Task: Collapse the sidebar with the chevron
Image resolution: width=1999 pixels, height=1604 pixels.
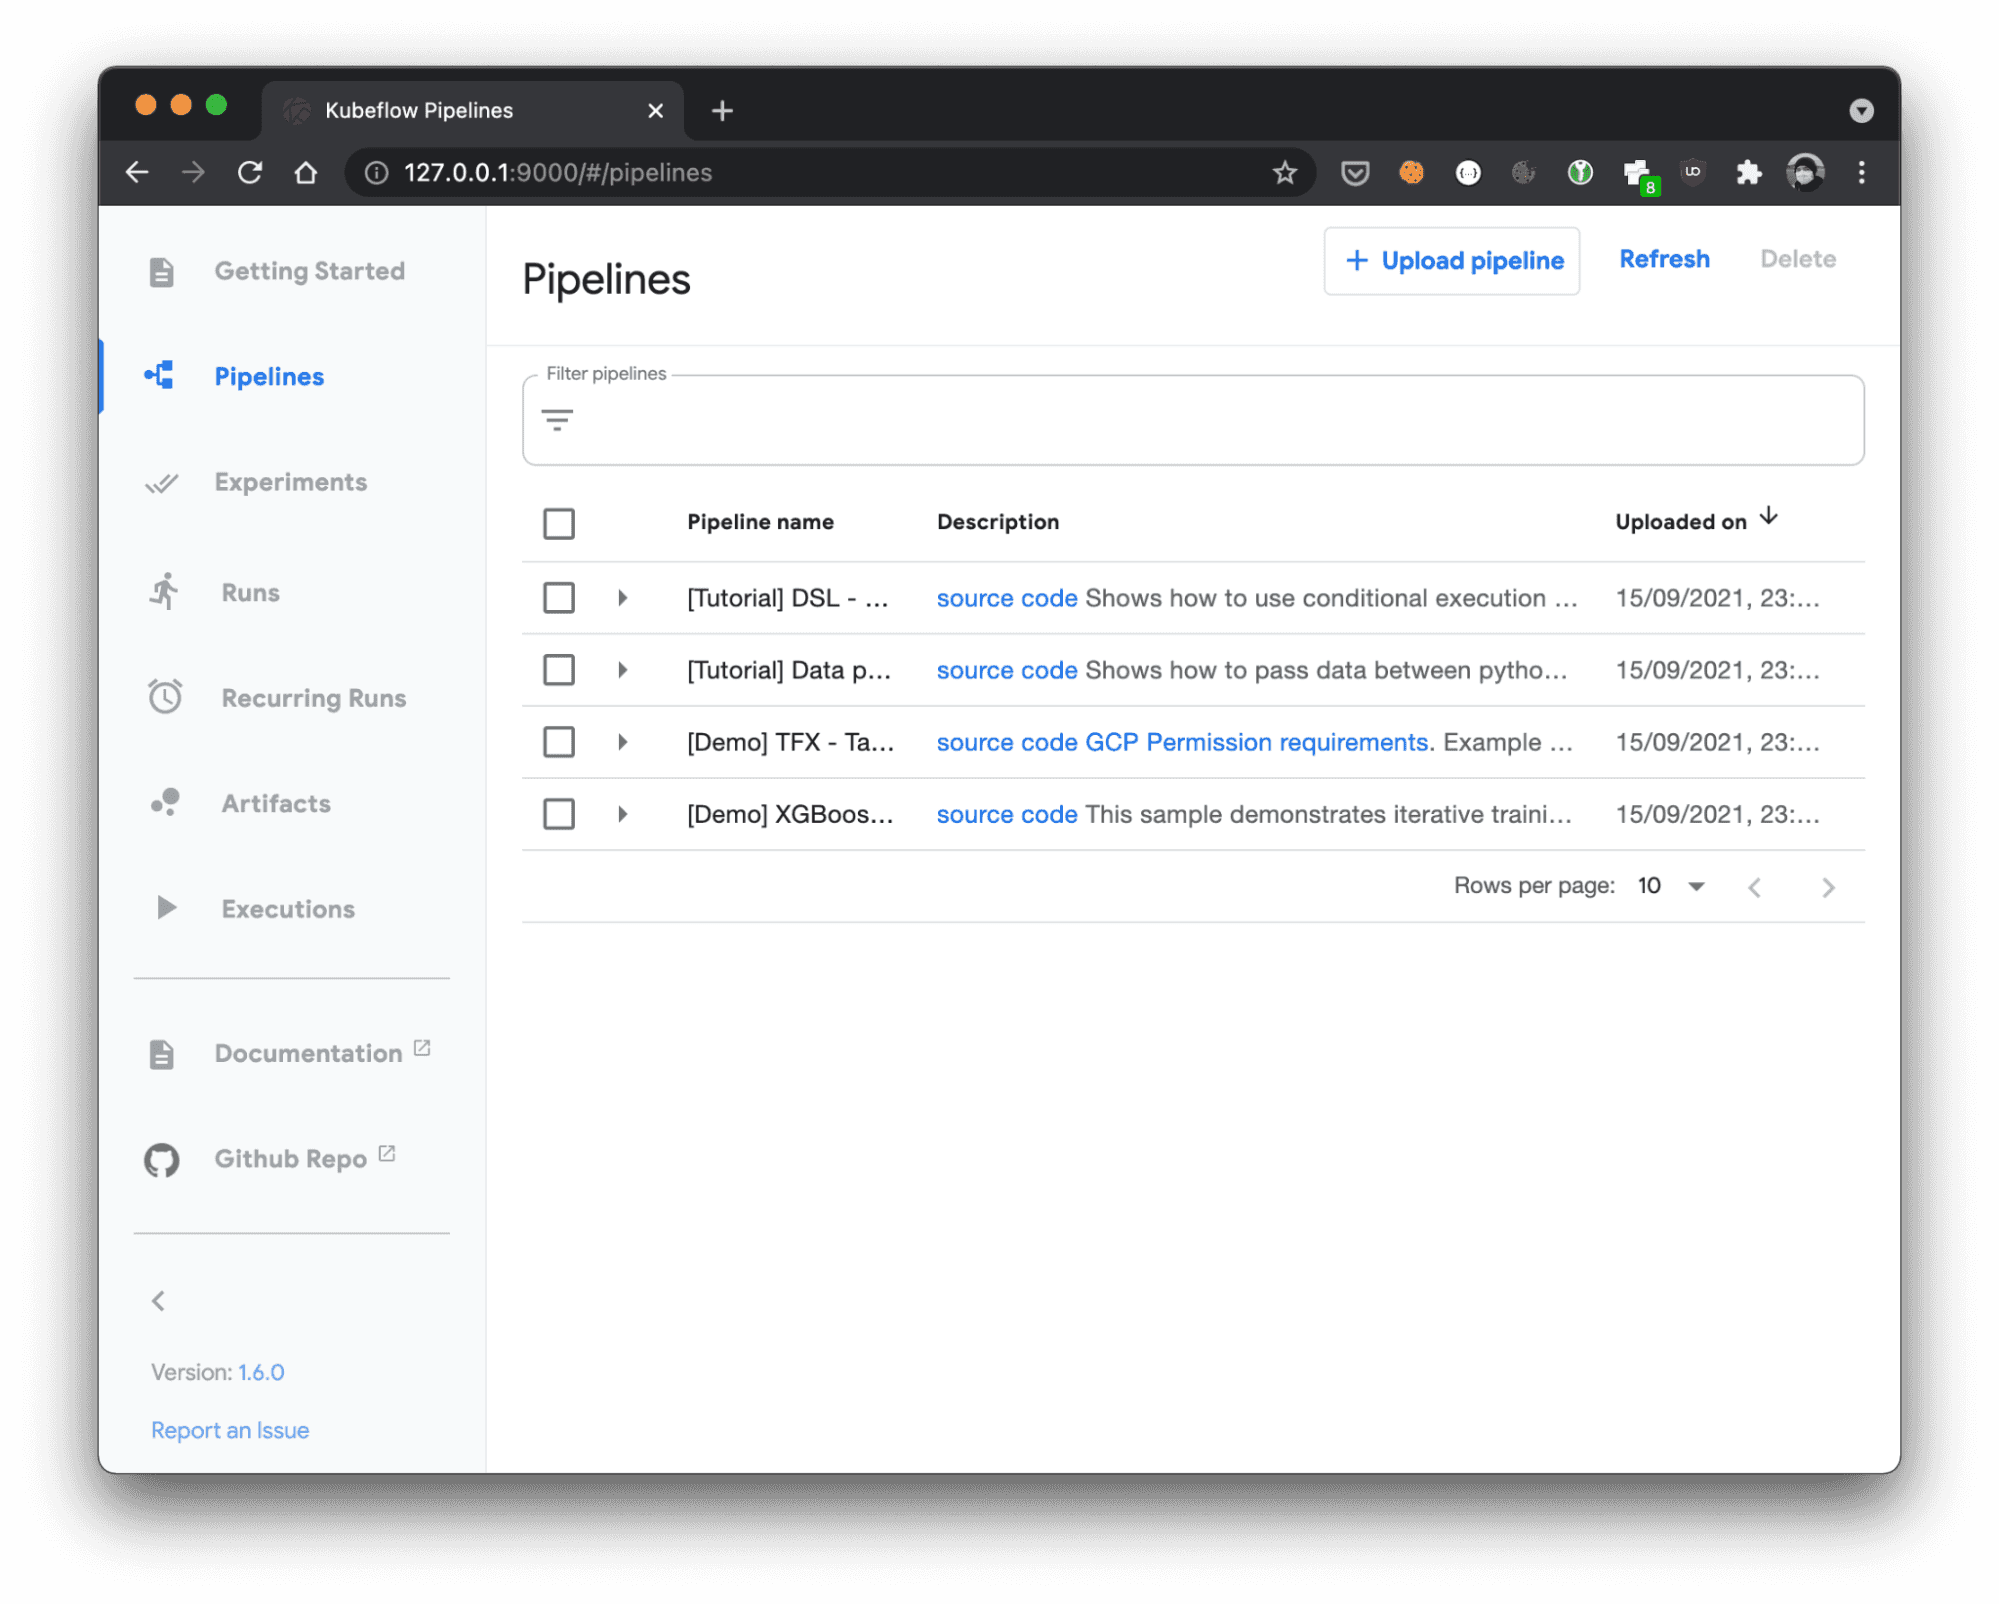Action: (158, 1300)
